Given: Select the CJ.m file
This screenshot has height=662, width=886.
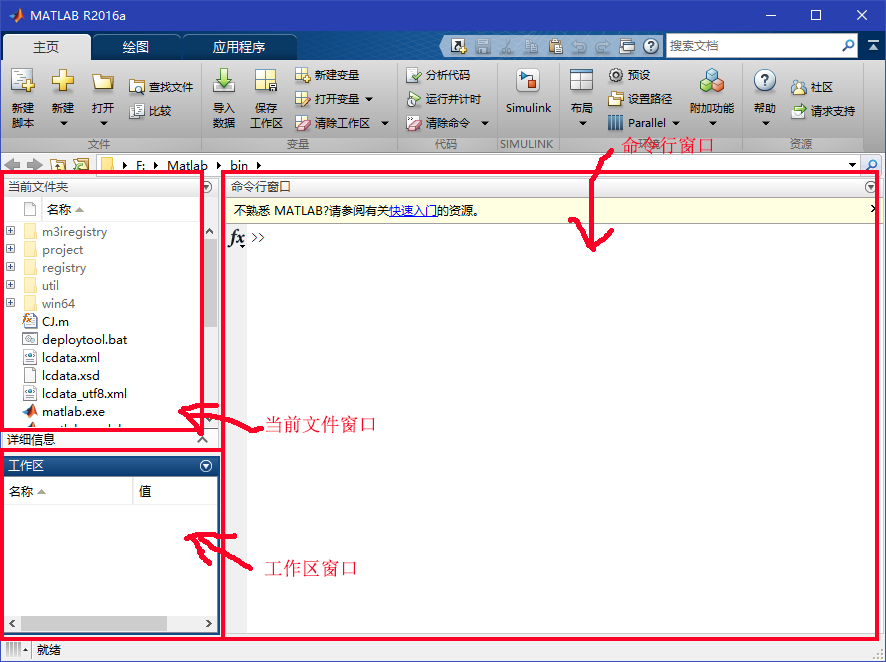Looking at the screenshot, I should coord(55,321).
